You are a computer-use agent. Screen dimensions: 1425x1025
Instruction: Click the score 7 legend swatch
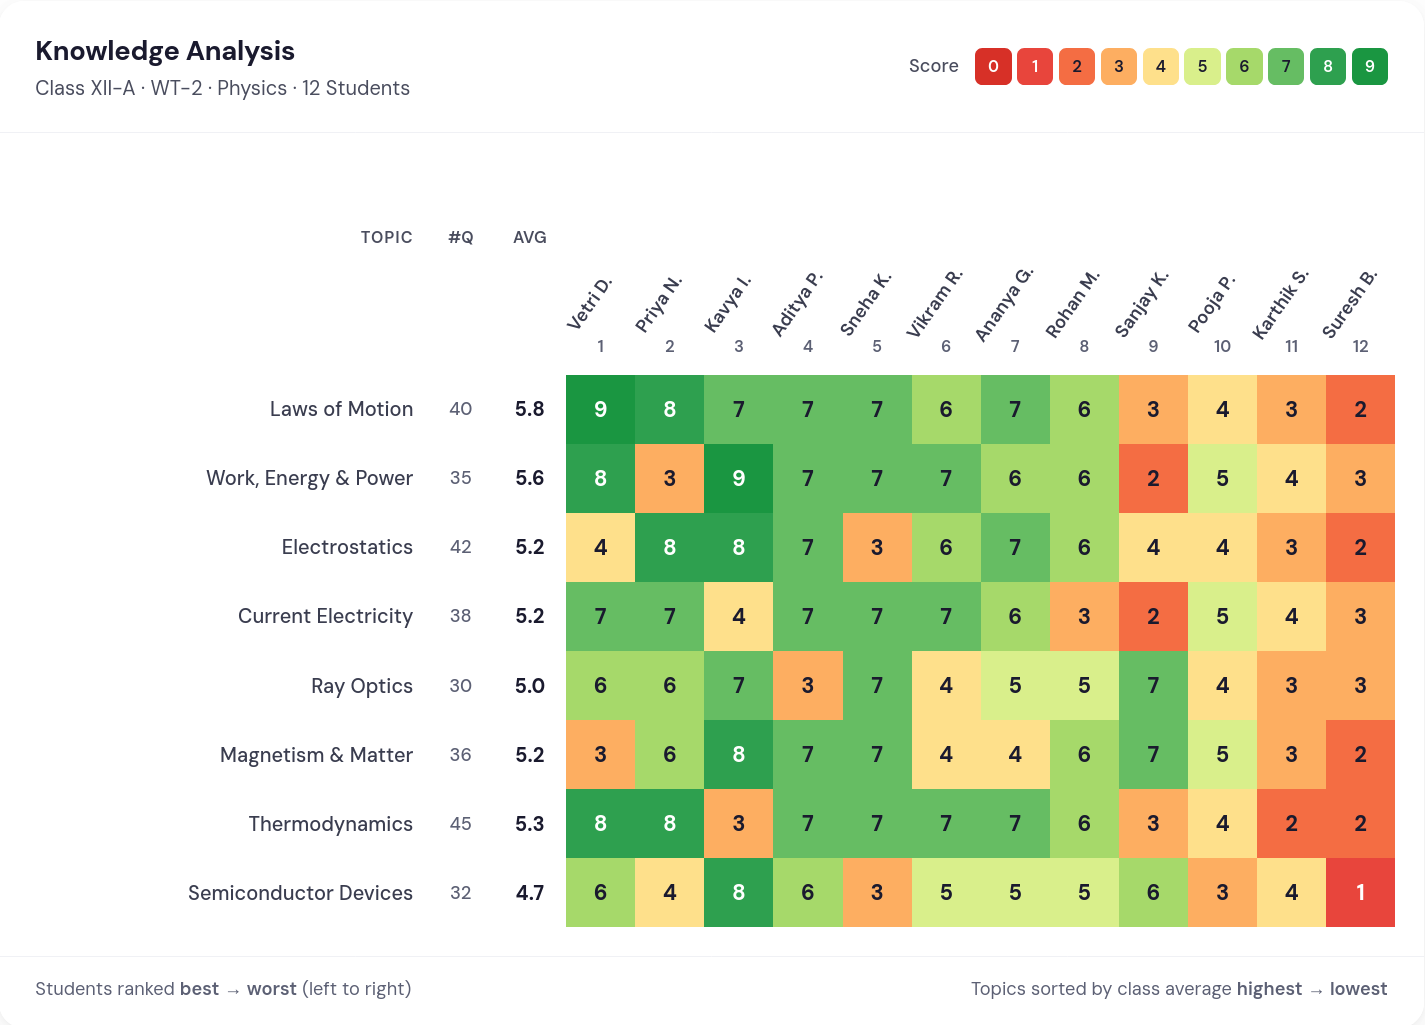coord(1286,66)
